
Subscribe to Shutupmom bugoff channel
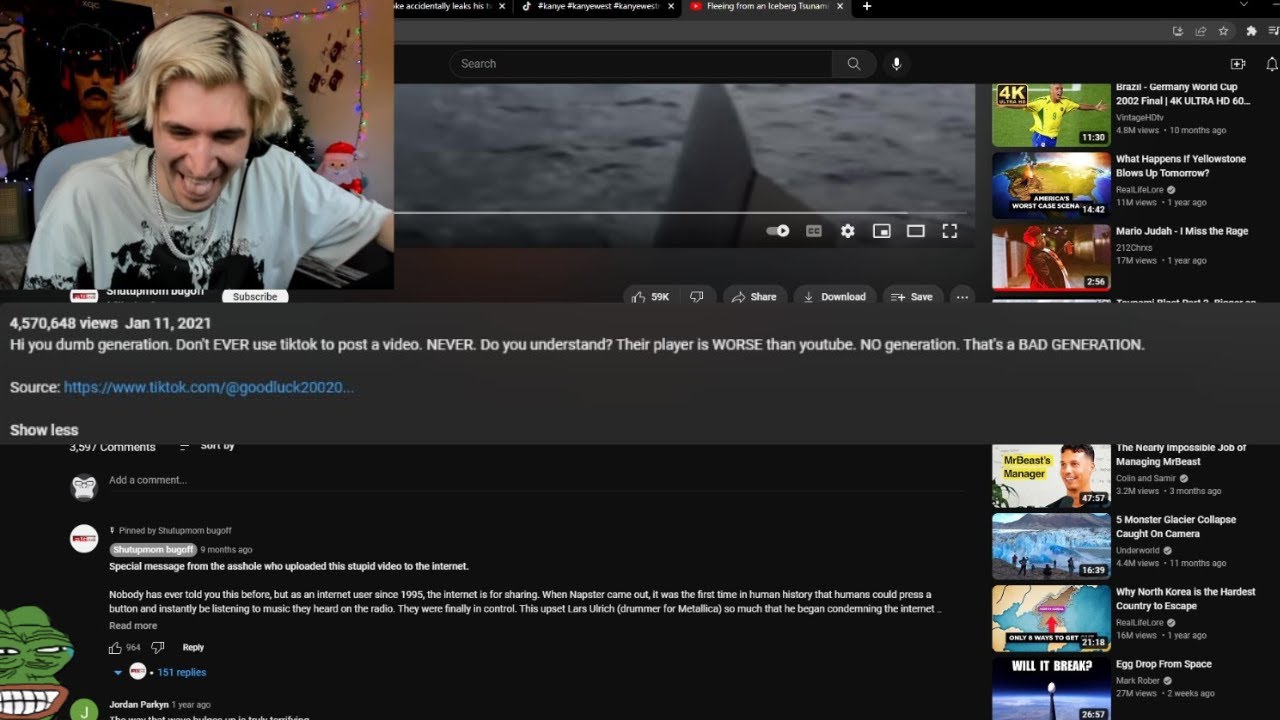pos(255,296)
